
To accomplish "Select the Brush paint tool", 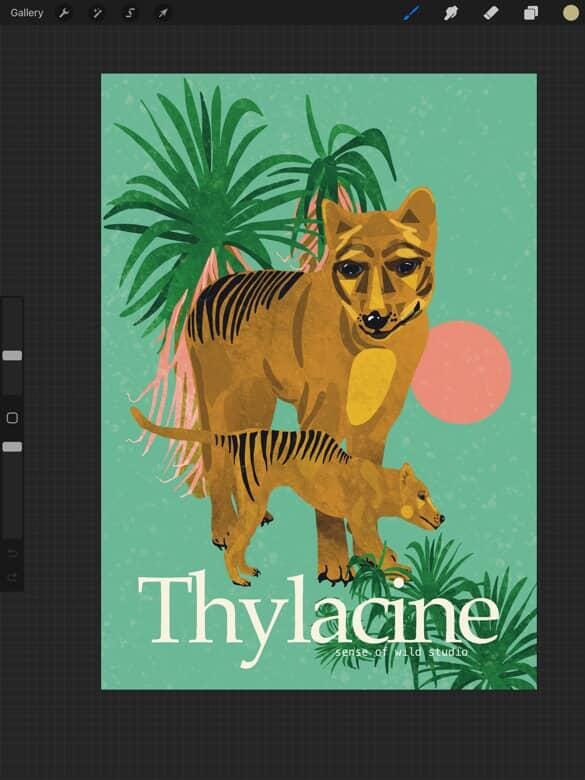I will tap(411, 13).
